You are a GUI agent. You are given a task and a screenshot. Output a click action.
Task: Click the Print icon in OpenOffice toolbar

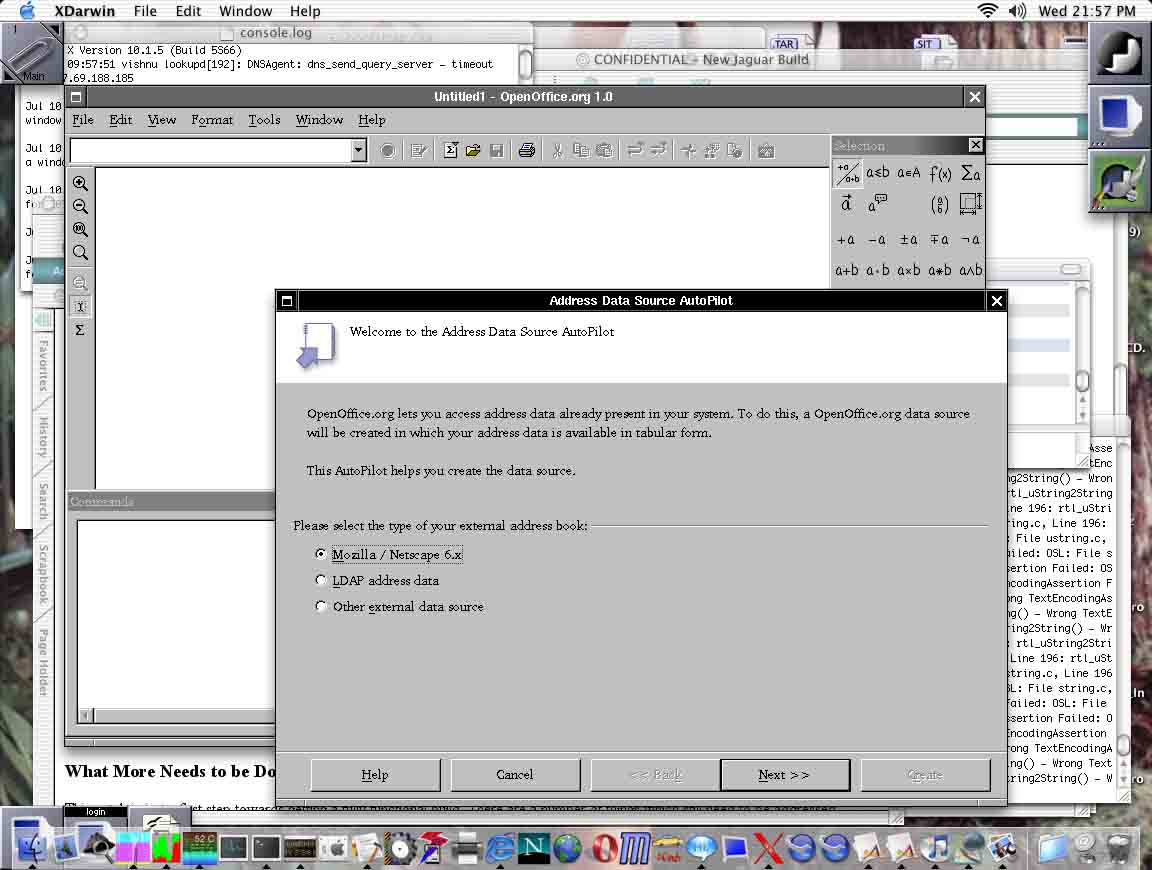527,151
